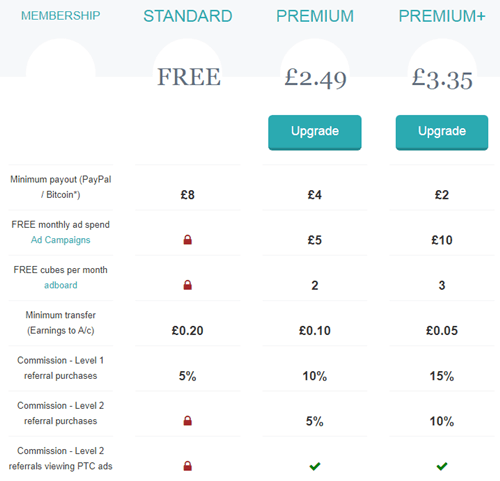The height and width of the screenshot is (481, 500).
Task: Click the £2.49 Premium price
Action: 315,79
